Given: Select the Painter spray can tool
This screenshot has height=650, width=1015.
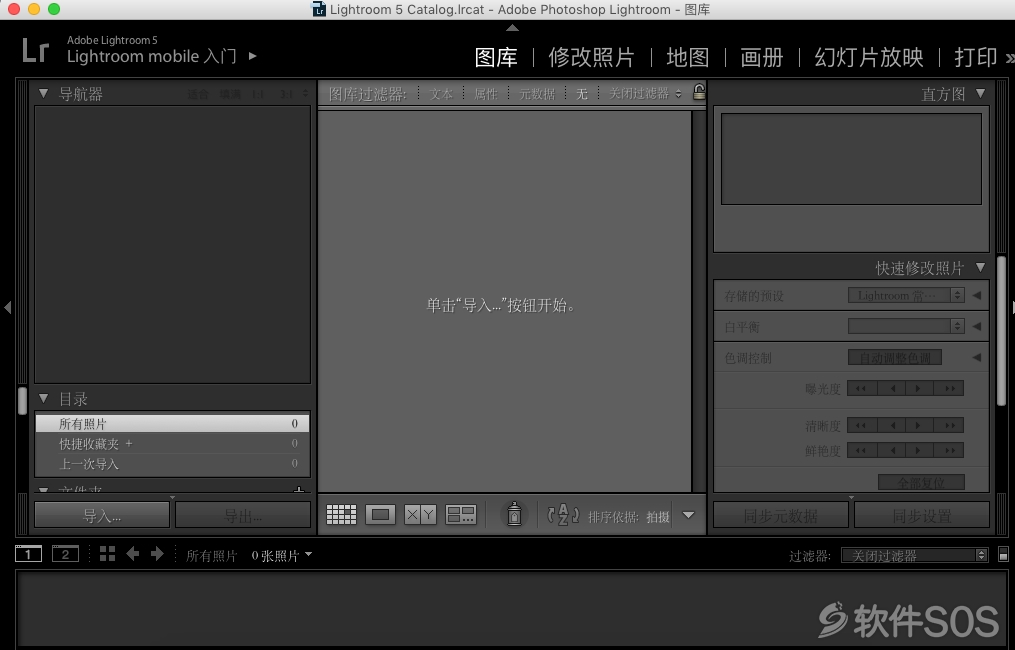Looking at the screenshot, I should click(x=514, y=515).
